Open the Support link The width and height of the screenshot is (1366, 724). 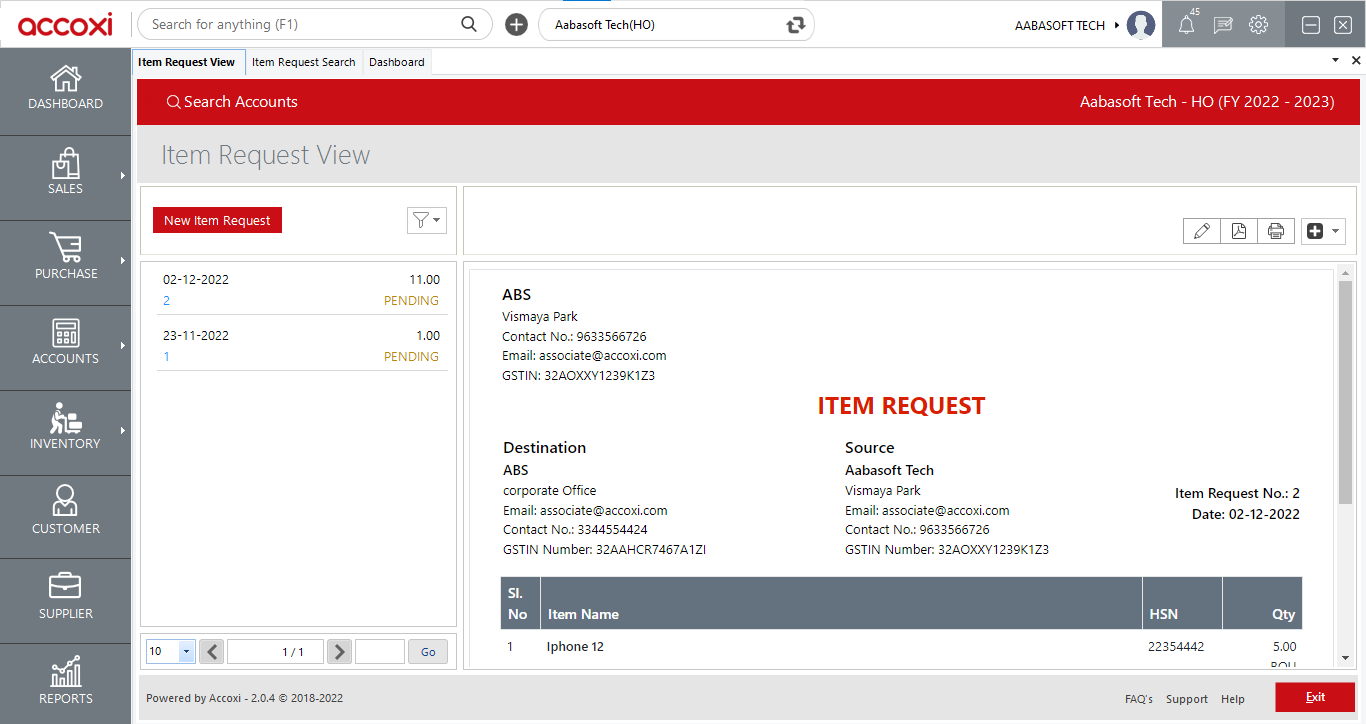coord(1187,699)
